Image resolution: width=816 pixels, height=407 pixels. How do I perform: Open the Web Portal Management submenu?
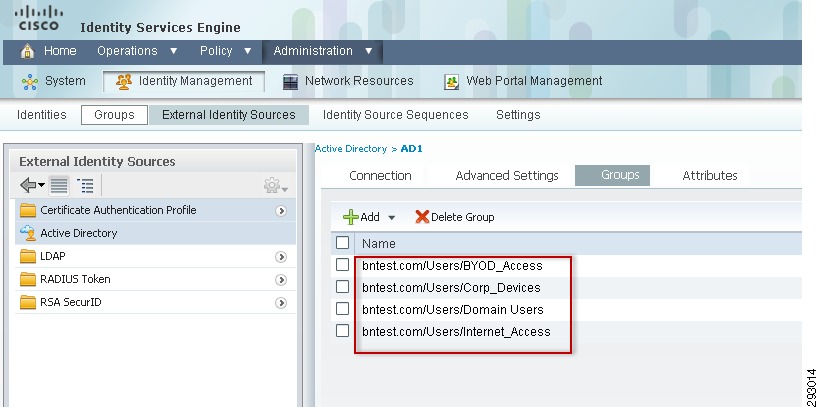coord(534,81)
